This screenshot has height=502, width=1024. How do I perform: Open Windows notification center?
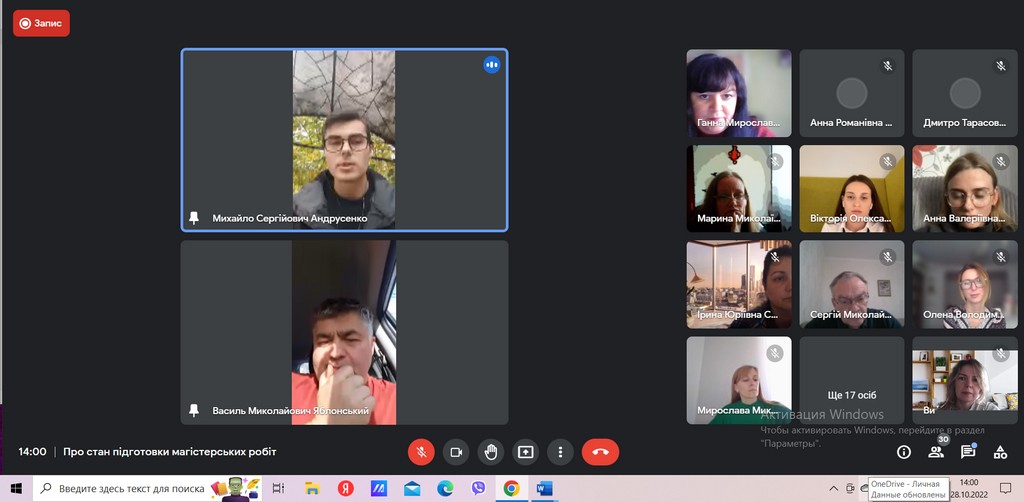(x=1005, y=488)
